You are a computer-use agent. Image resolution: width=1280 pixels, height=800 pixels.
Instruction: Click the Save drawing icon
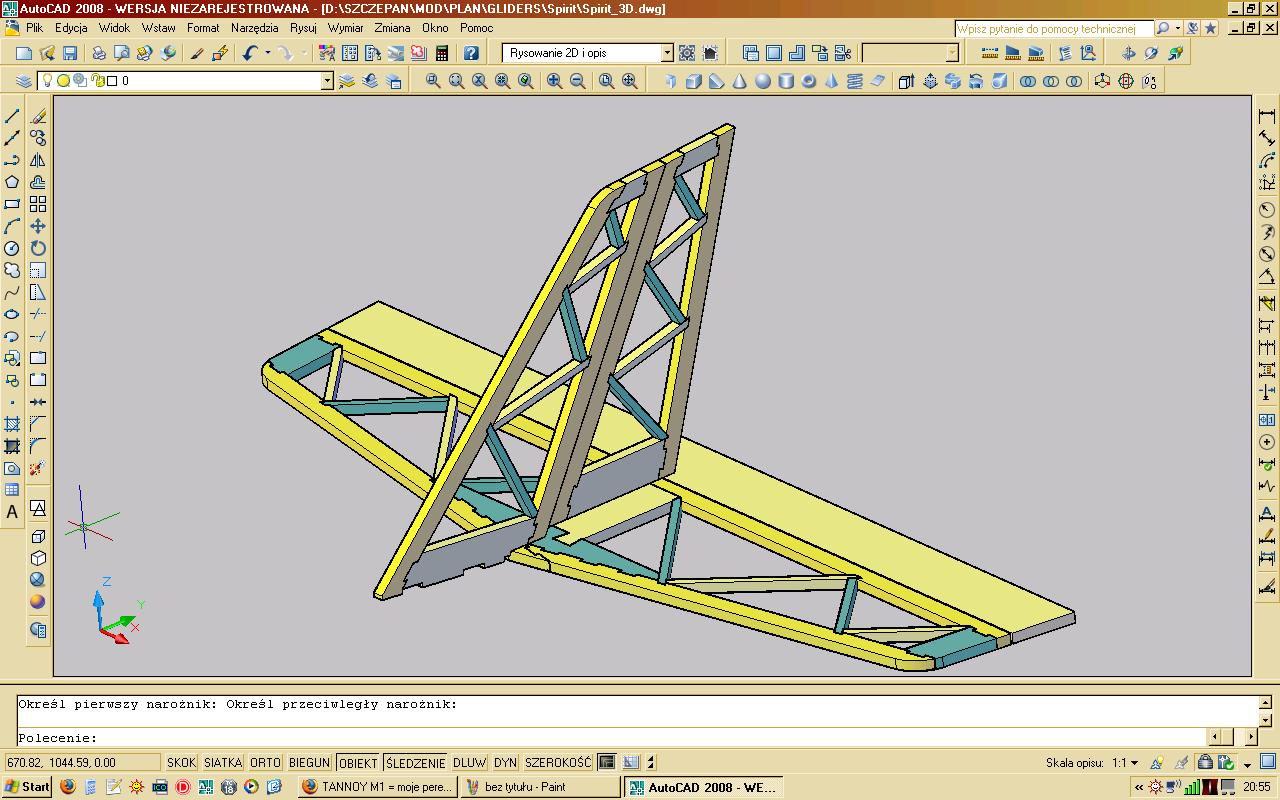70,53
